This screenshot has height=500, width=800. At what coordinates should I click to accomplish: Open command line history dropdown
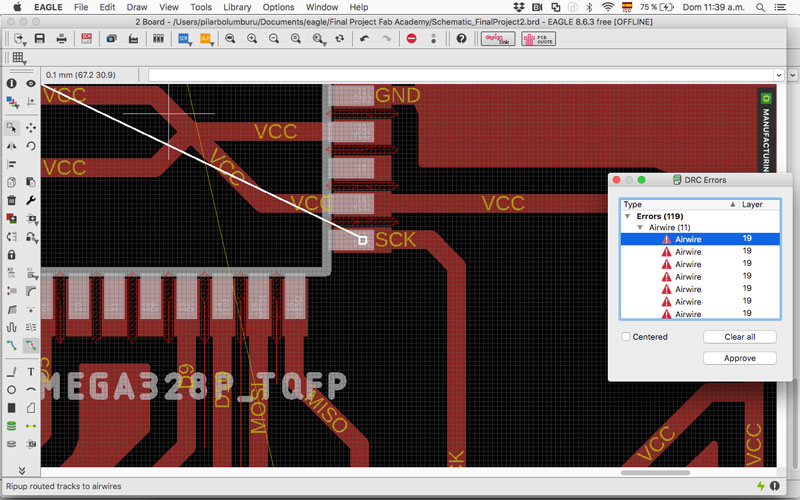(x=779, y=75)
